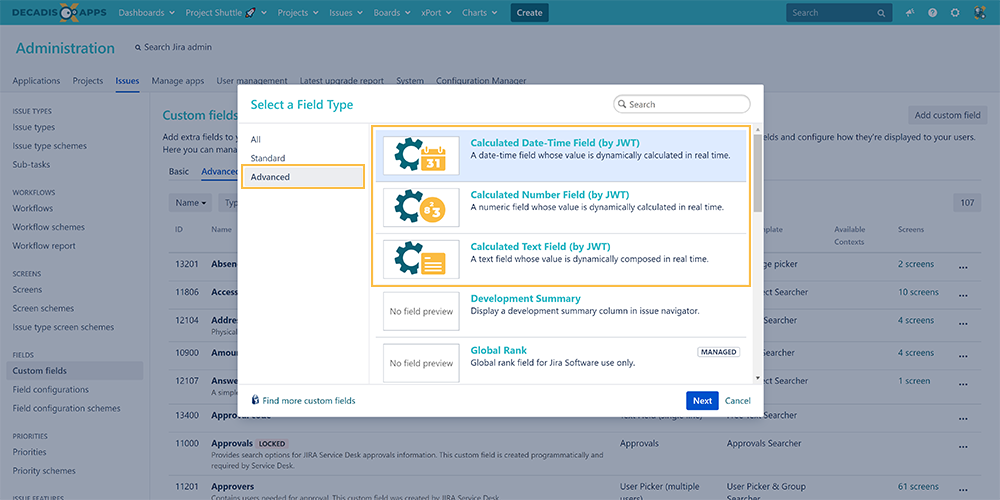
Task: Open the Charts dropdown
Action: 479,13
